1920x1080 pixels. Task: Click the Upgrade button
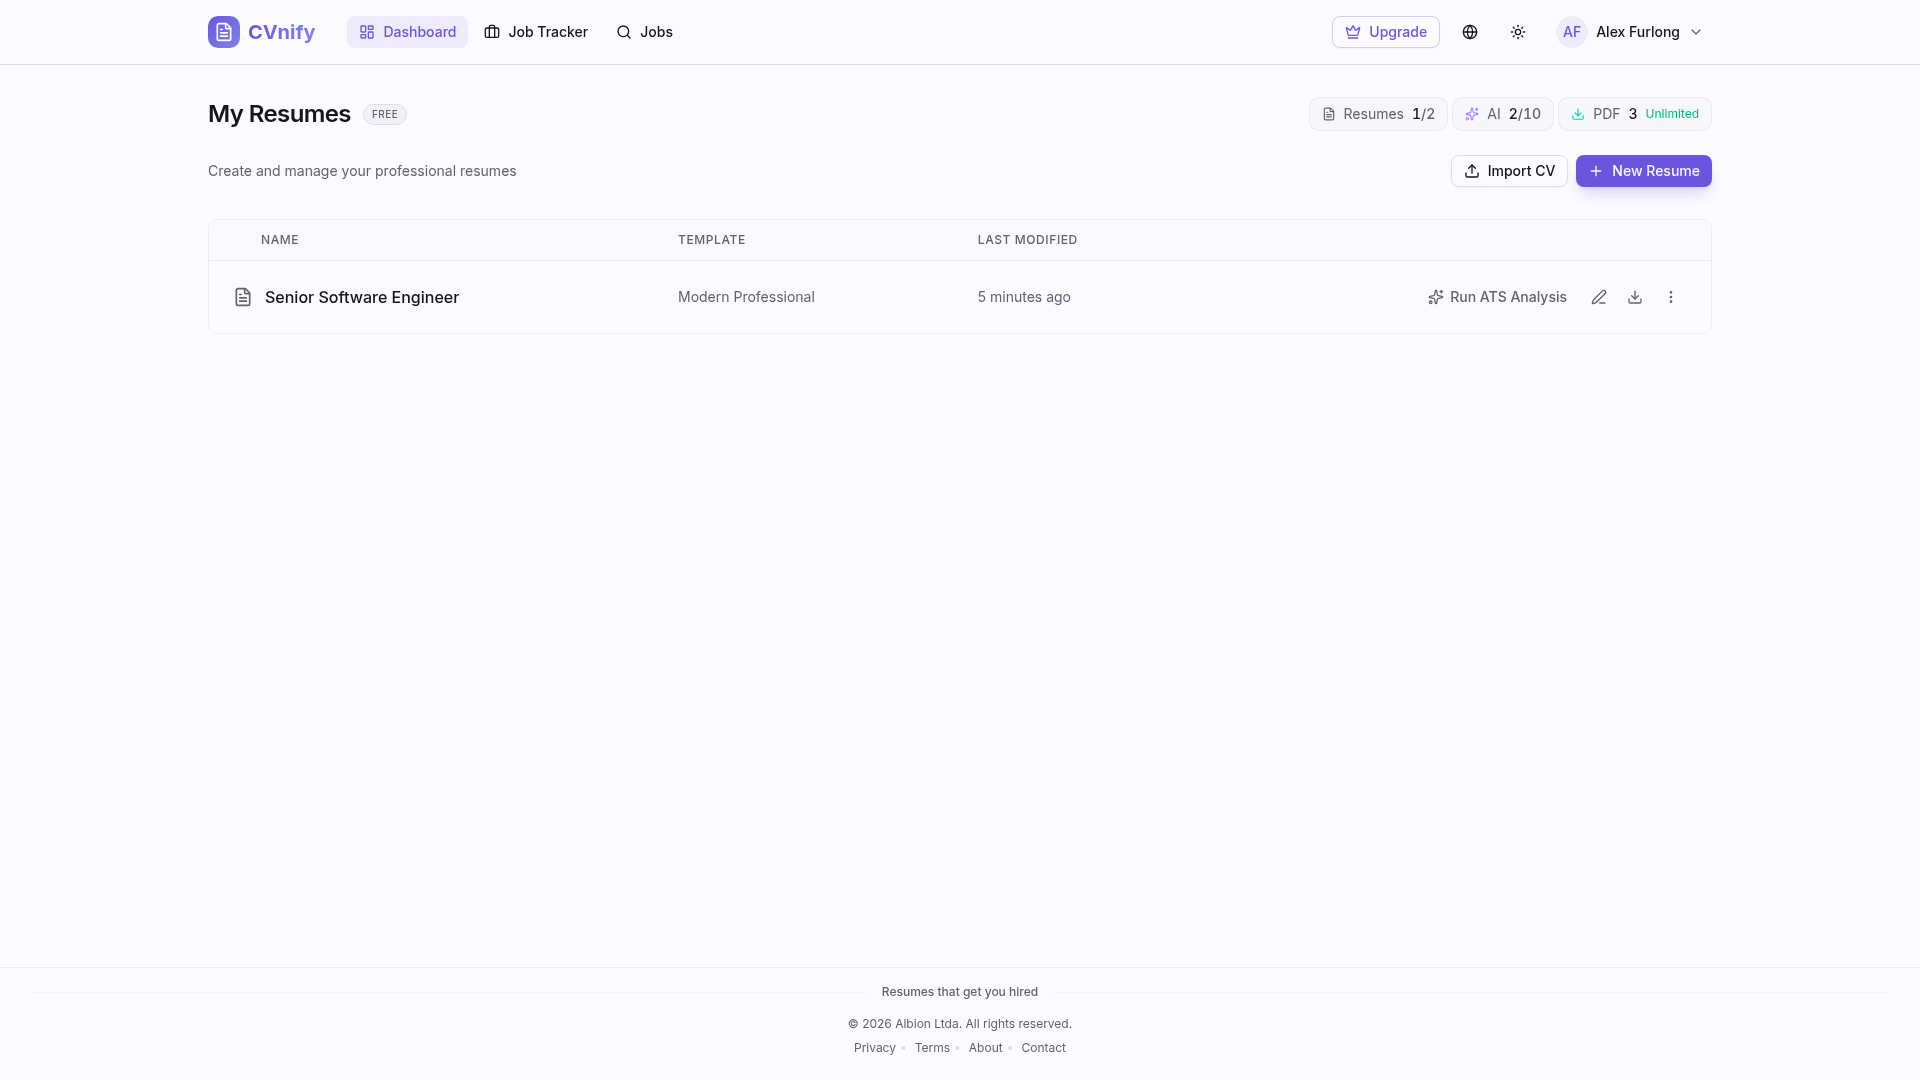click(1385, 31)
